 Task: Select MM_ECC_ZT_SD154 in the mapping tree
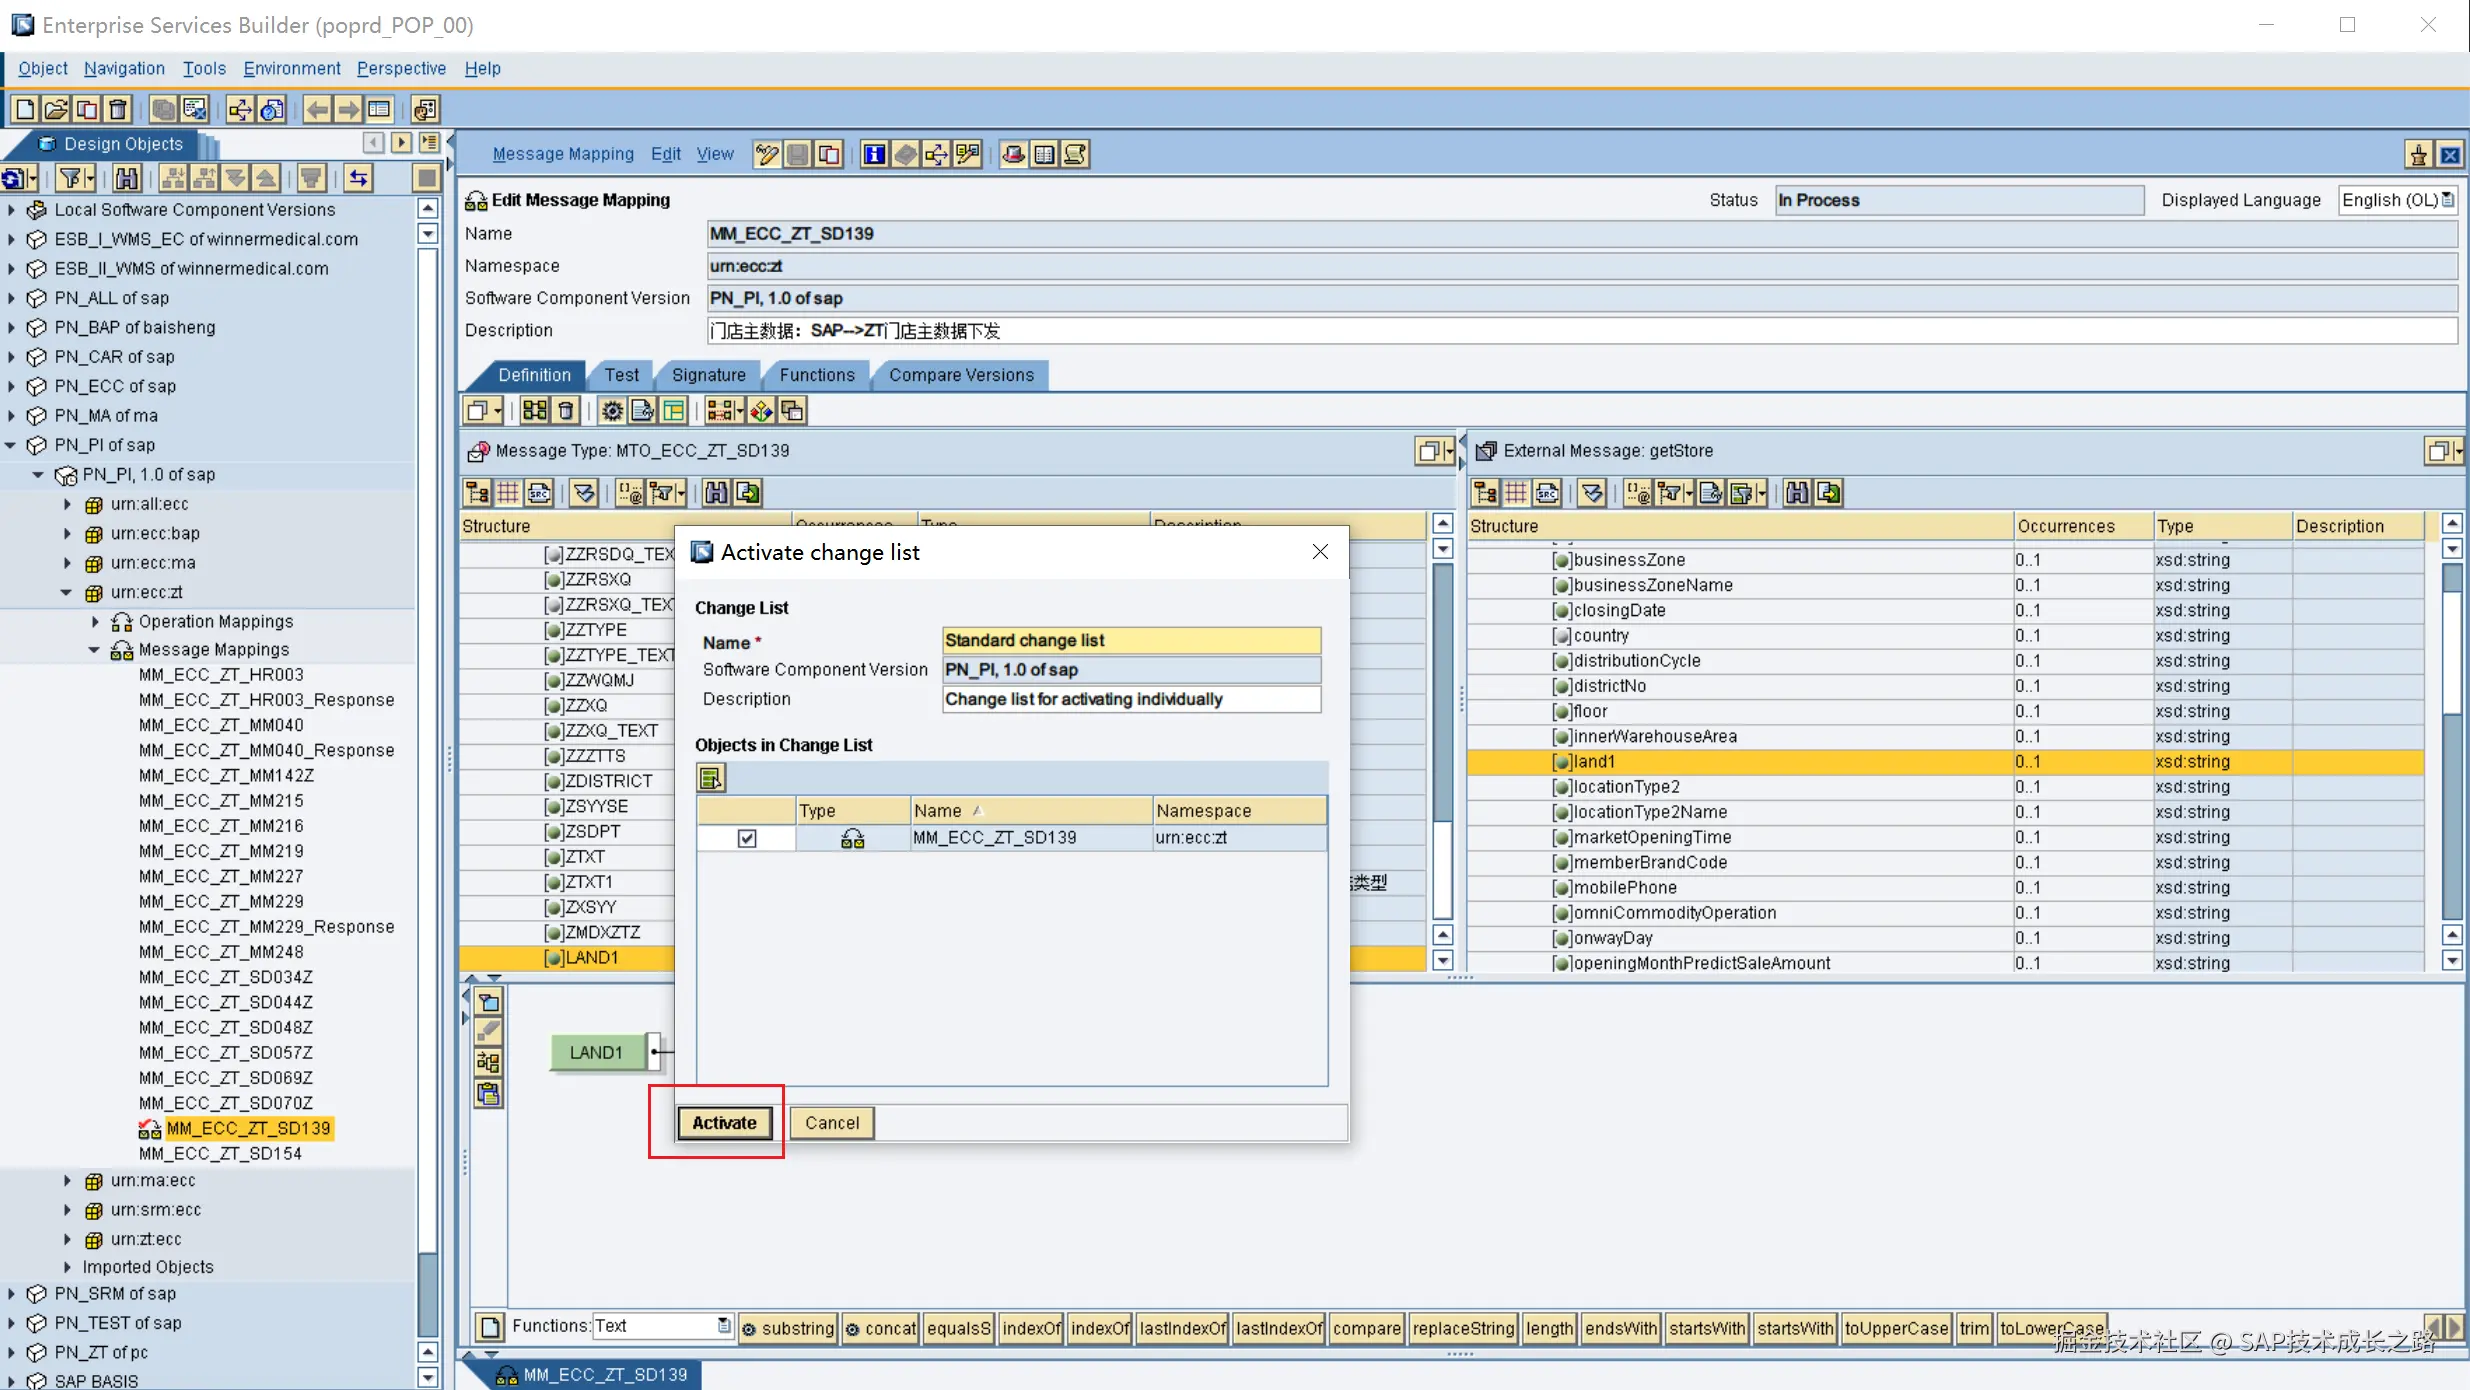pos(220,1153)
